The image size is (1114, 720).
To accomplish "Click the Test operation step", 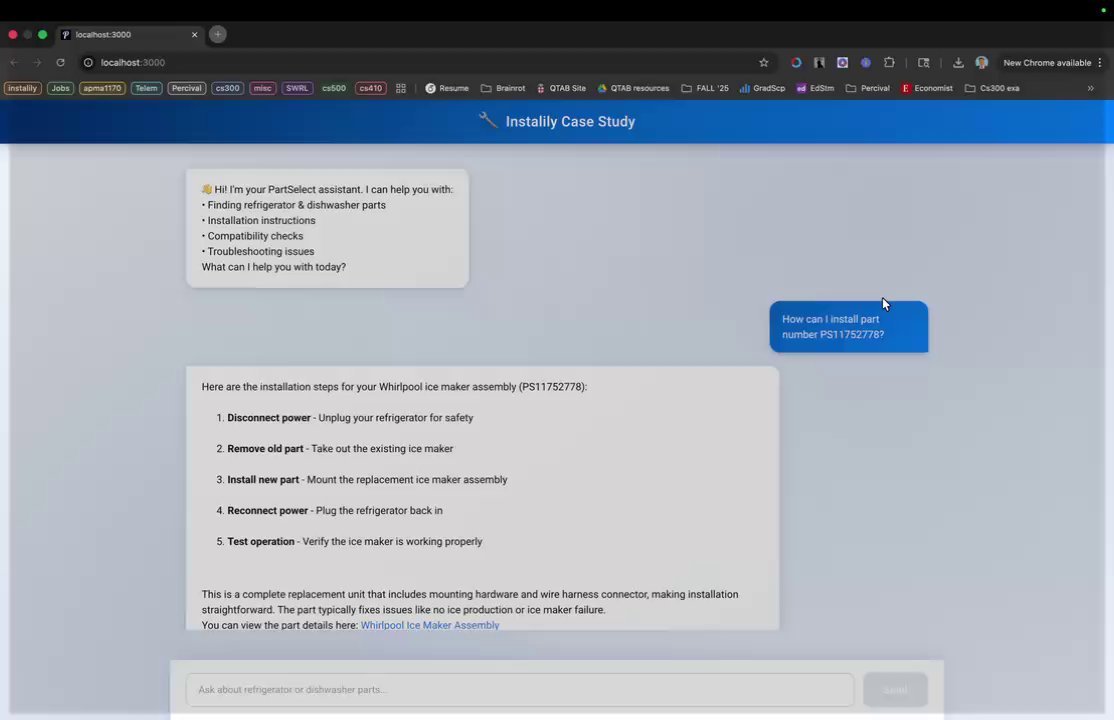I will point(355,542).
